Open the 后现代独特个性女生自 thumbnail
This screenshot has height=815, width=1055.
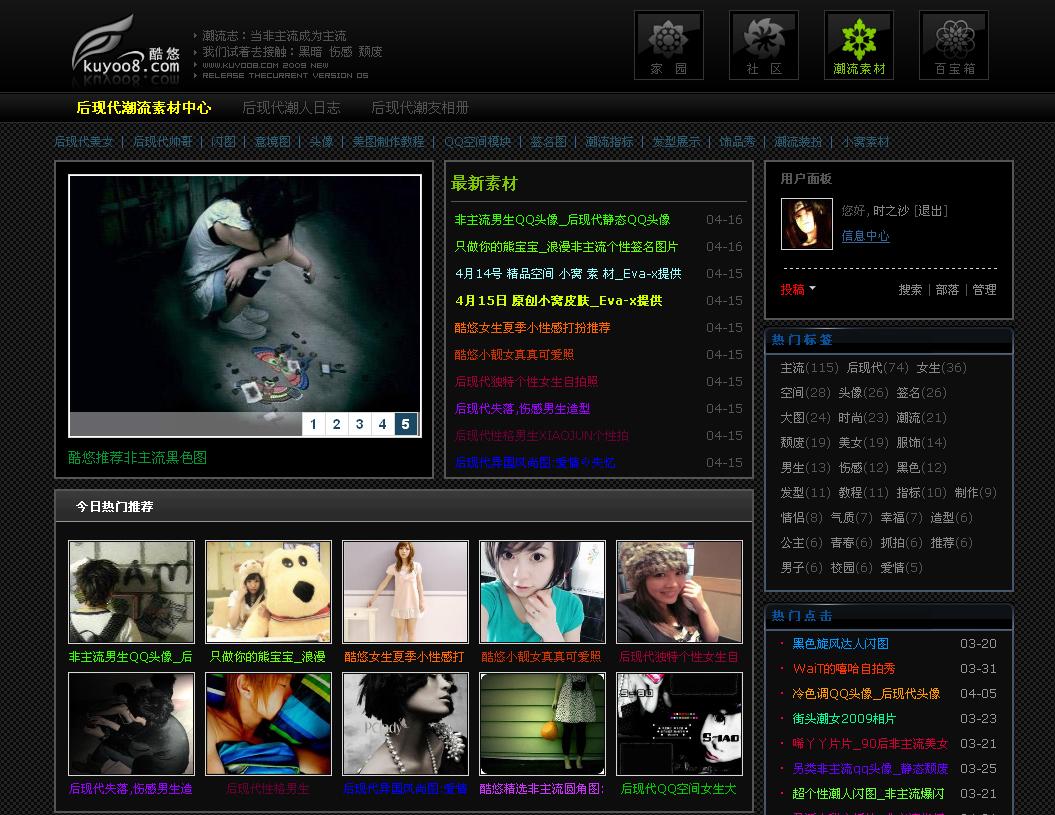(x=680, y=592)
